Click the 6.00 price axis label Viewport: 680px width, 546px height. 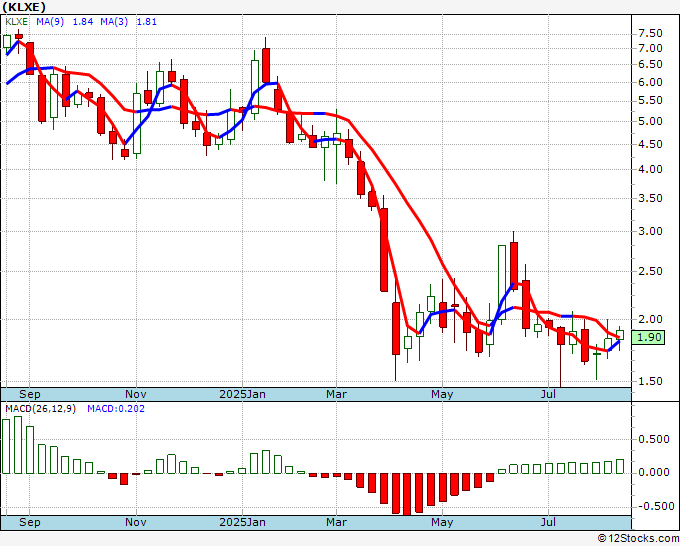click(651, 82)
